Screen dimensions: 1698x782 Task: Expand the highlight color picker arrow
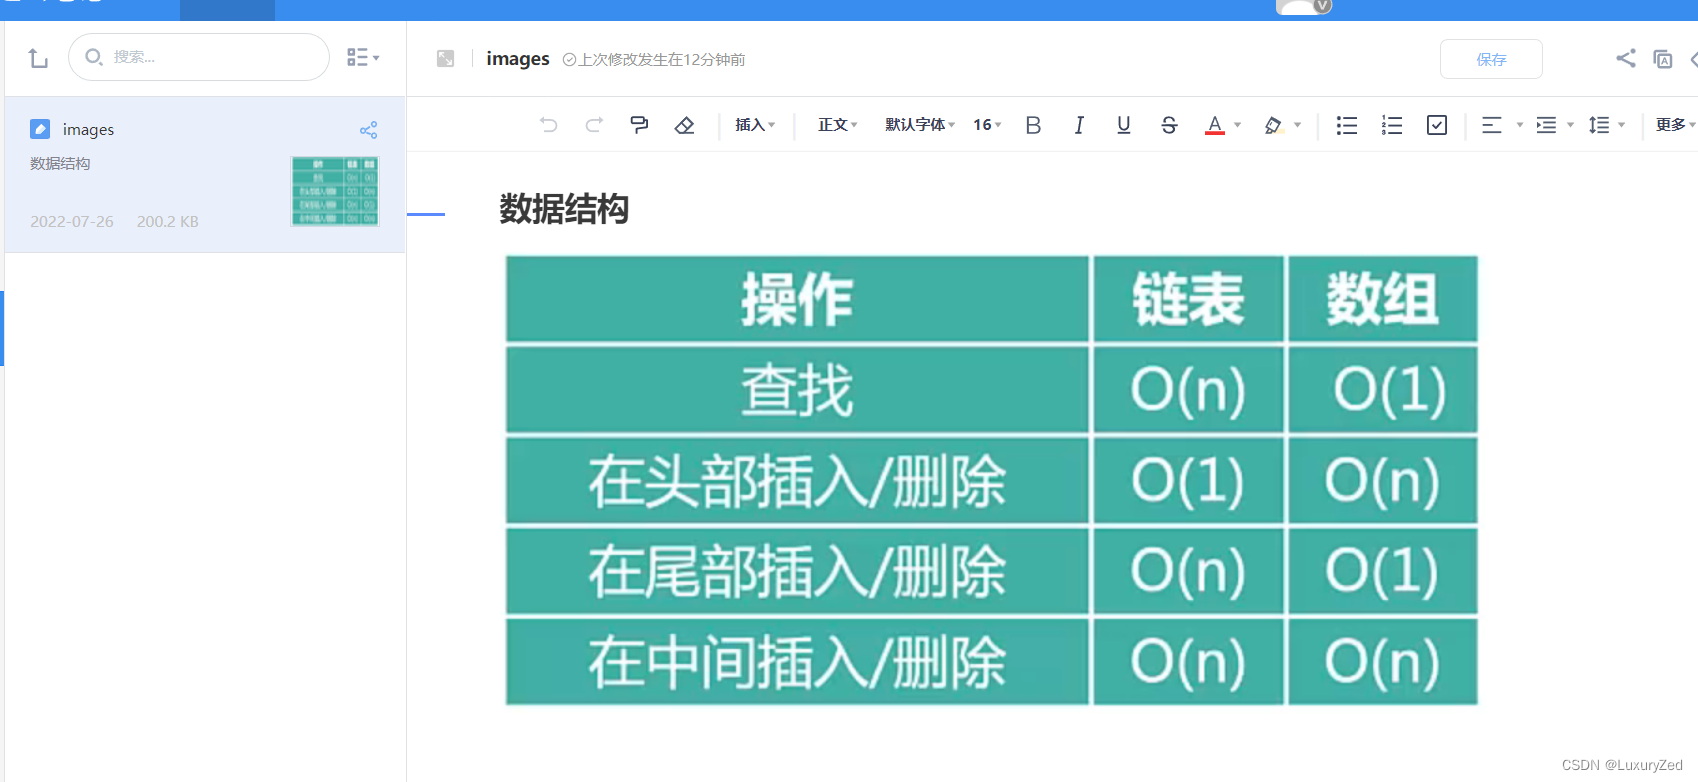tap(1298, 125)
